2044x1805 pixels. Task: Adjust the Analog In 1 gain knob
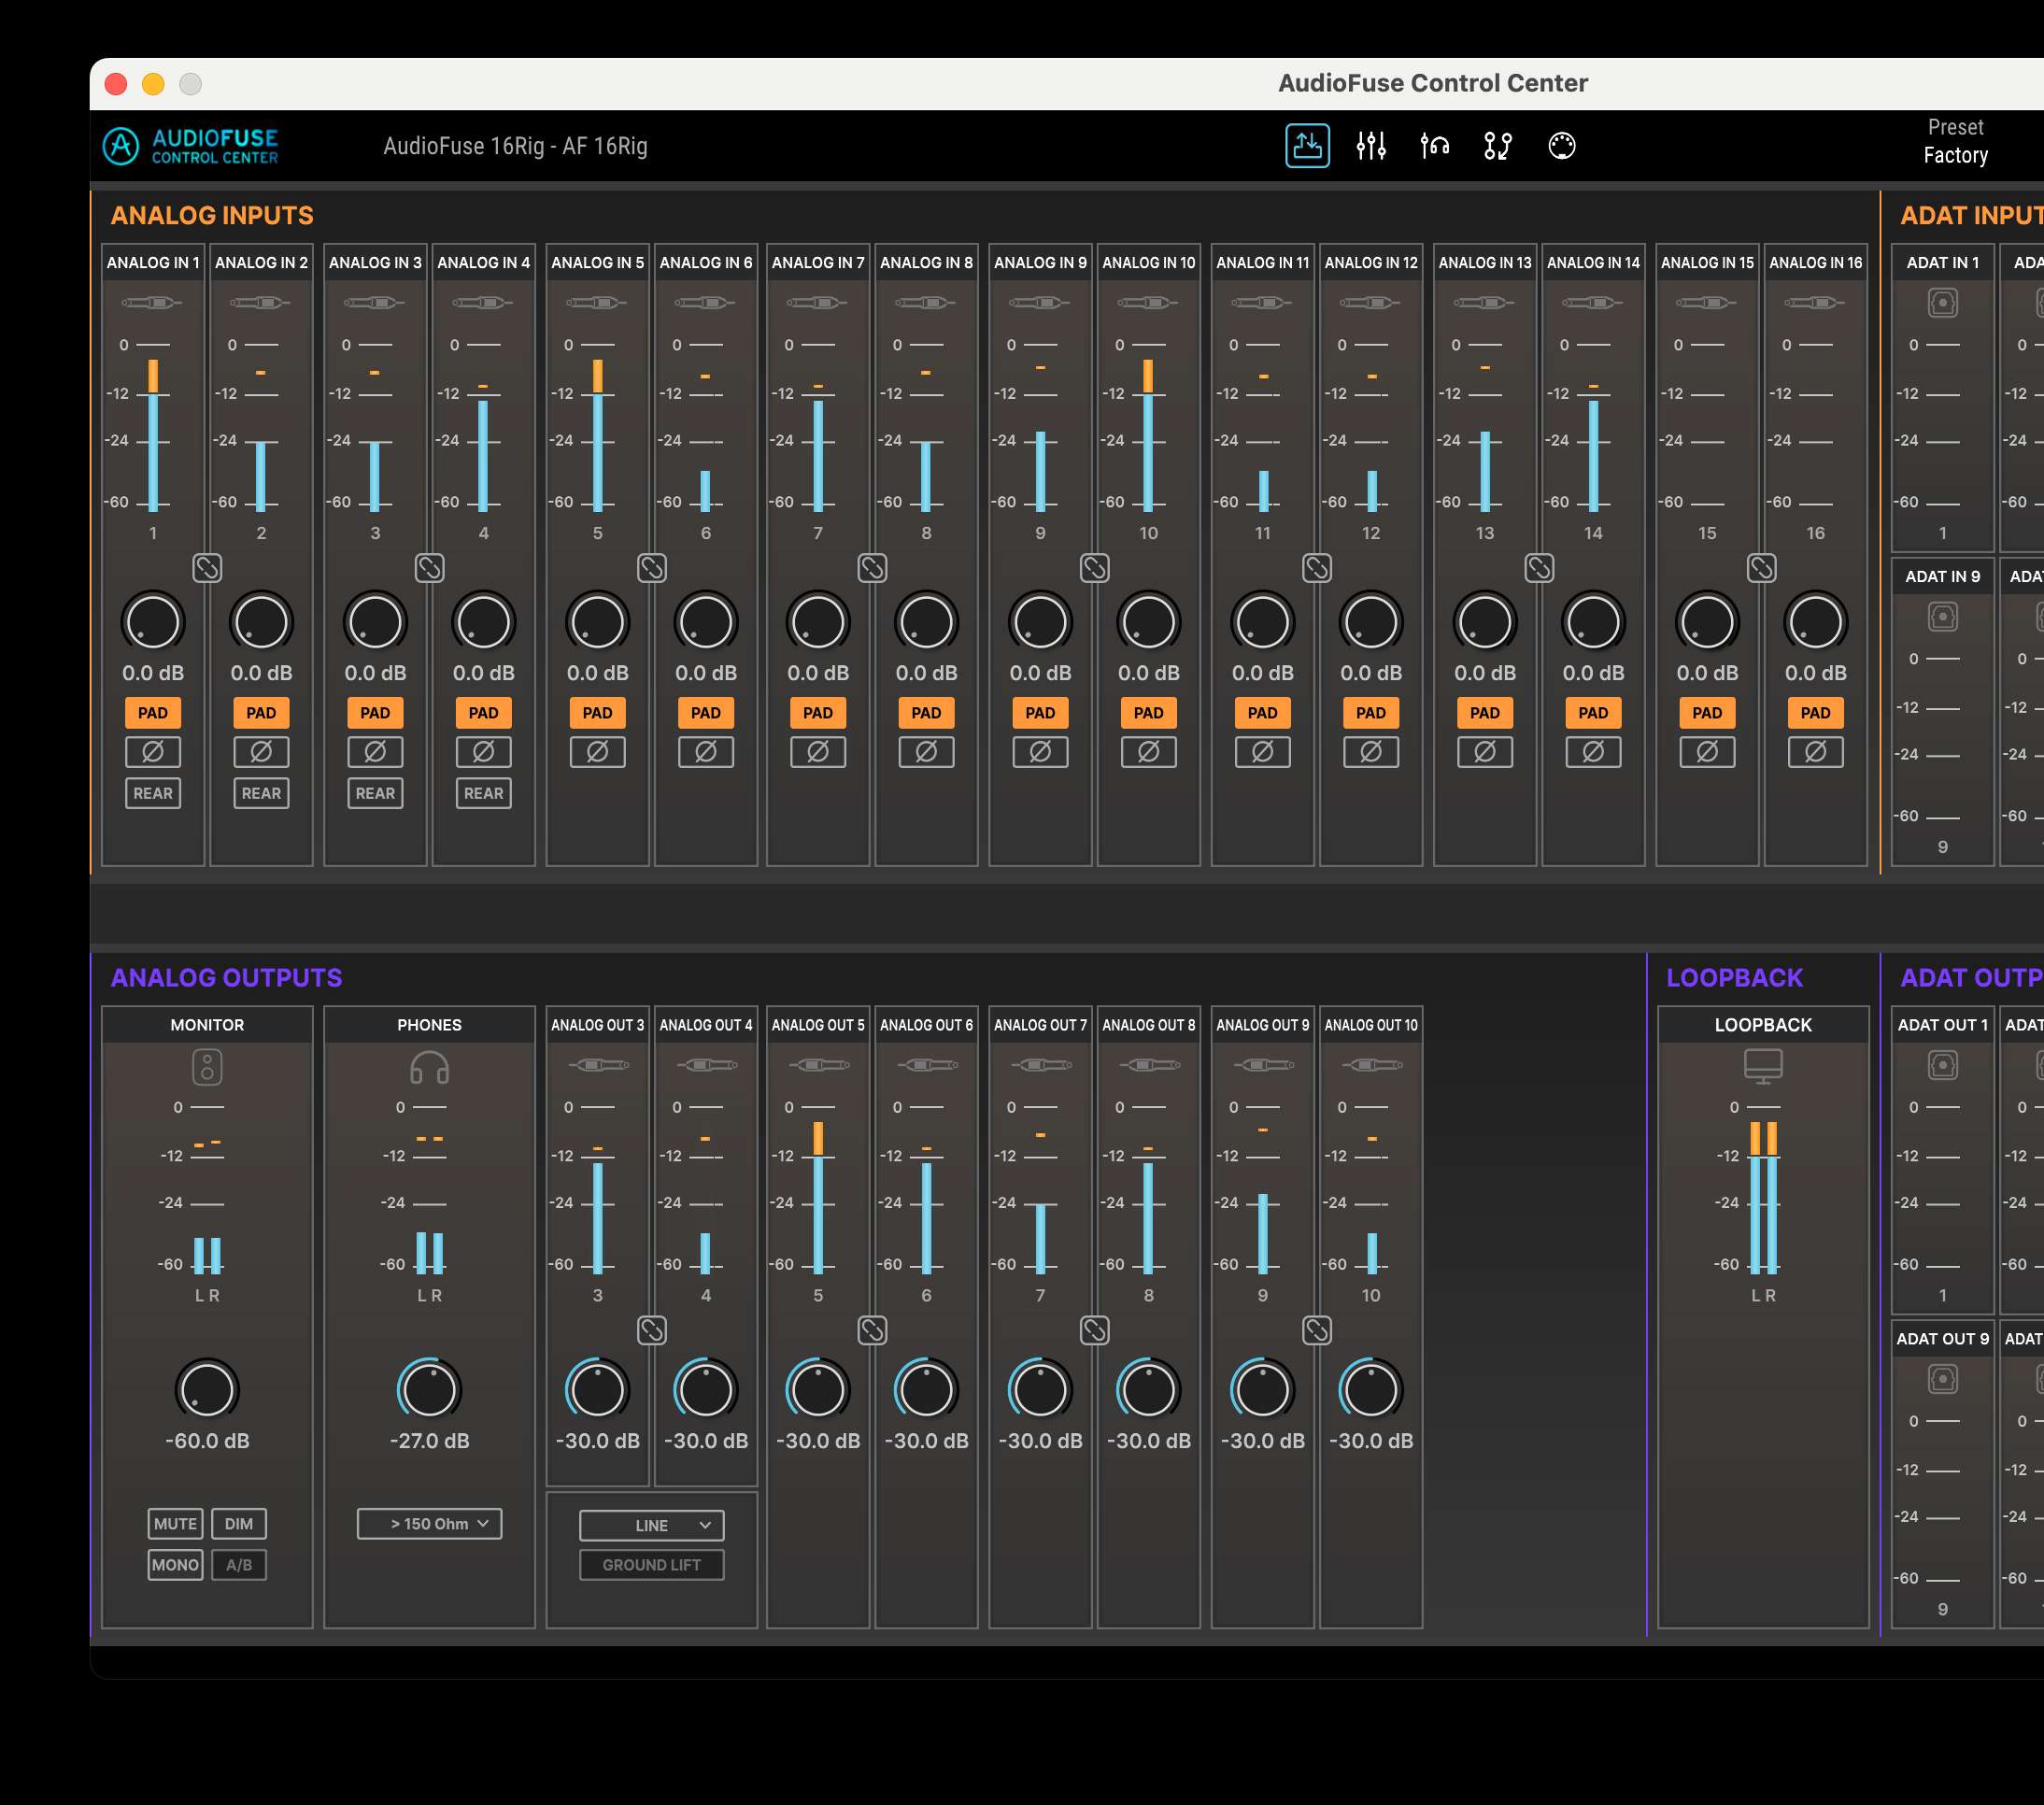[153, 622]
